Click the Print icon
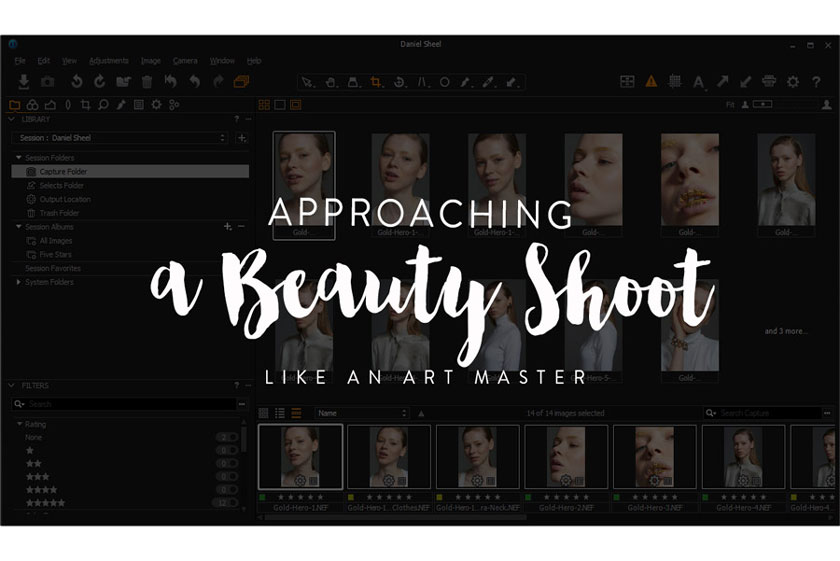The image size is (840, 561). click(769, 82)
